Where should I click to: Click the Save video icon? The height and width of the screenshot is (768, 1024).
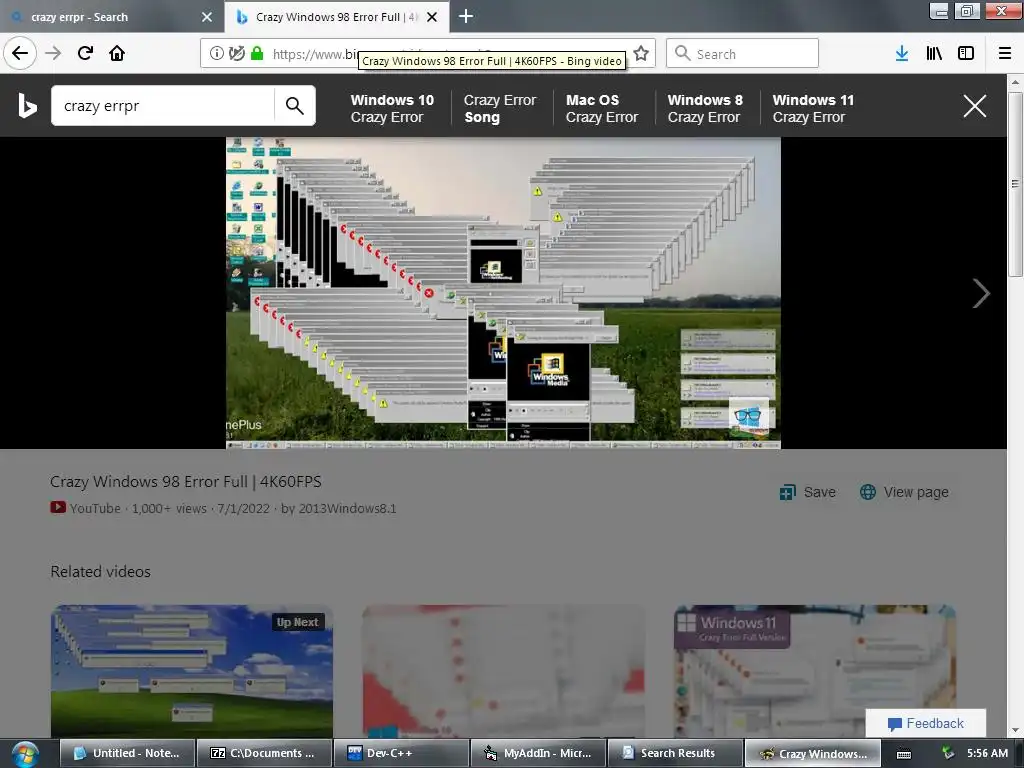(x=788, y=492)
